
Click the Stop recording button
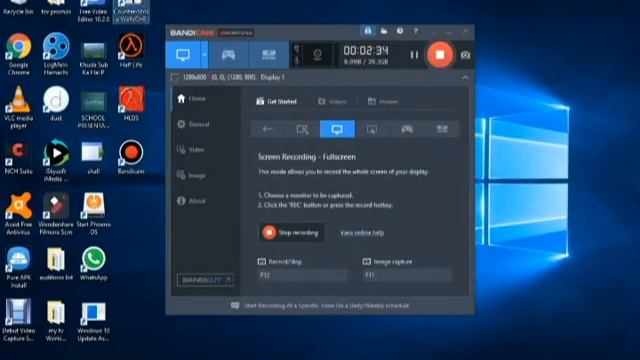[x=291, y=233]
